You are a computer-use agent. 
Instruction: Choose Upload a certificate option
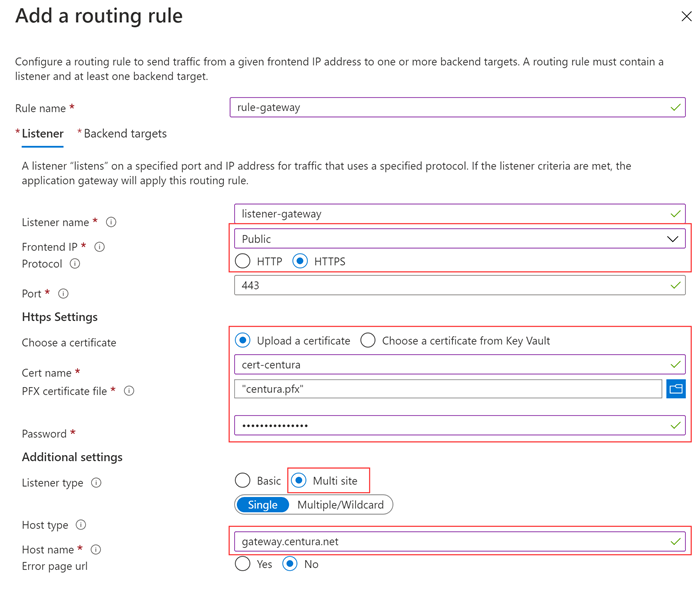click(242, 340)
